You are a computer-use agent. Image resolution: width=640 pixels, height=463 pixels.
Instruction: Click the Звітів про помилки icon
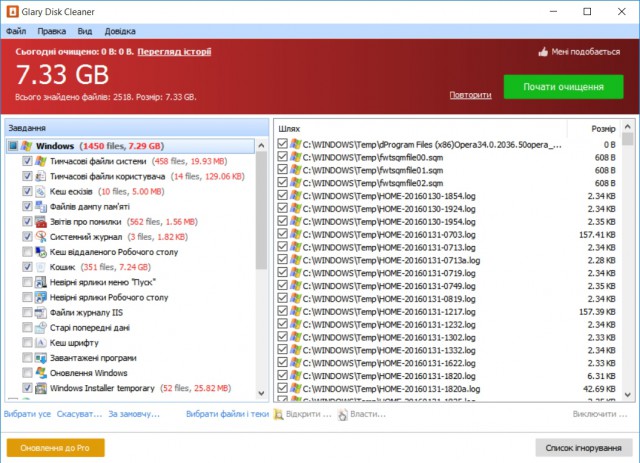(x=40, y=221)
